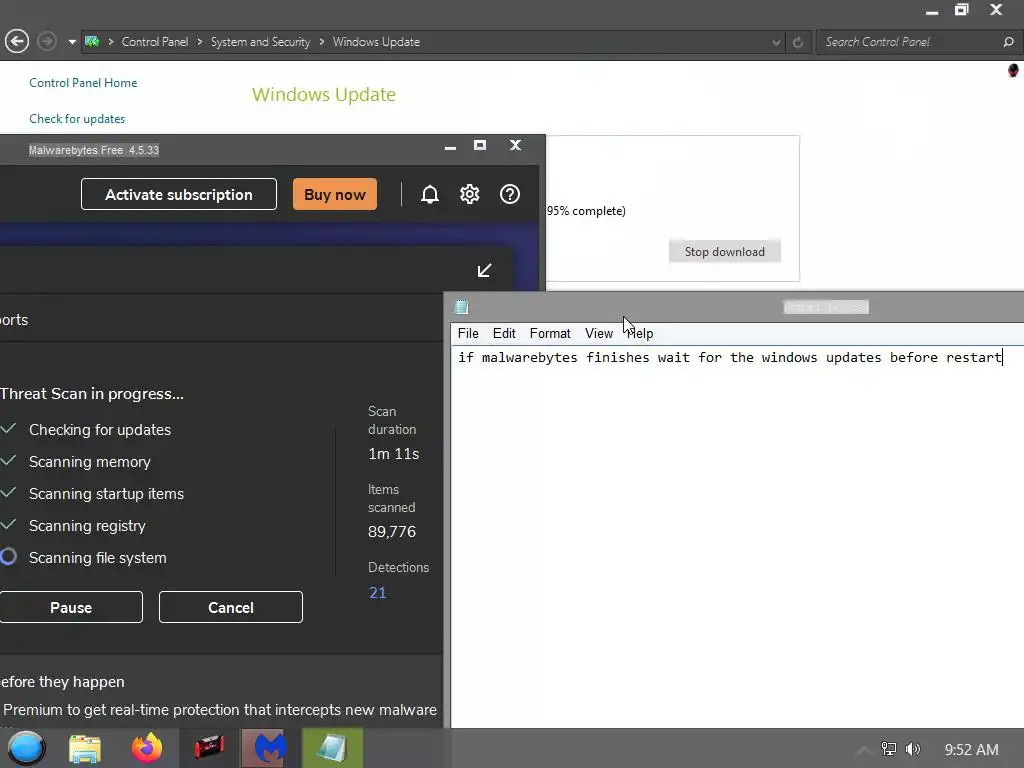Click Malwarebytes Free 4.5.33 title text

coord(94,150)
